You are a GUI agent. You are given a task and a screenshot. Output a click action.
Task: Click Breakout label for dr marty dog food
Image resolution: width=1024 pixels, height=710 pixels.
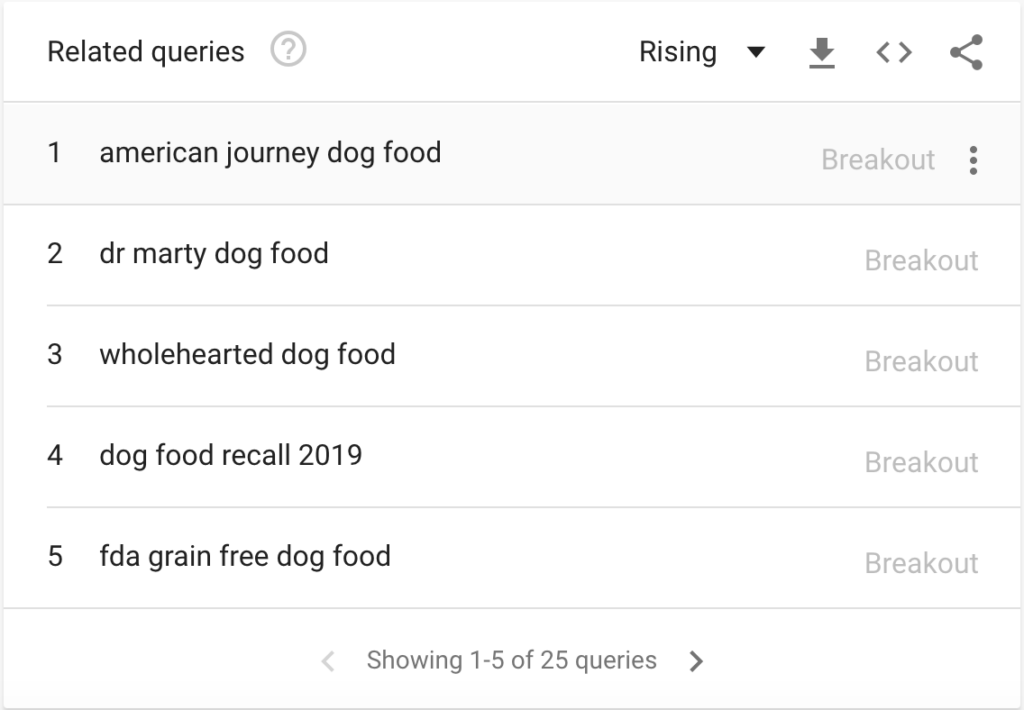[x=921, y=261]
